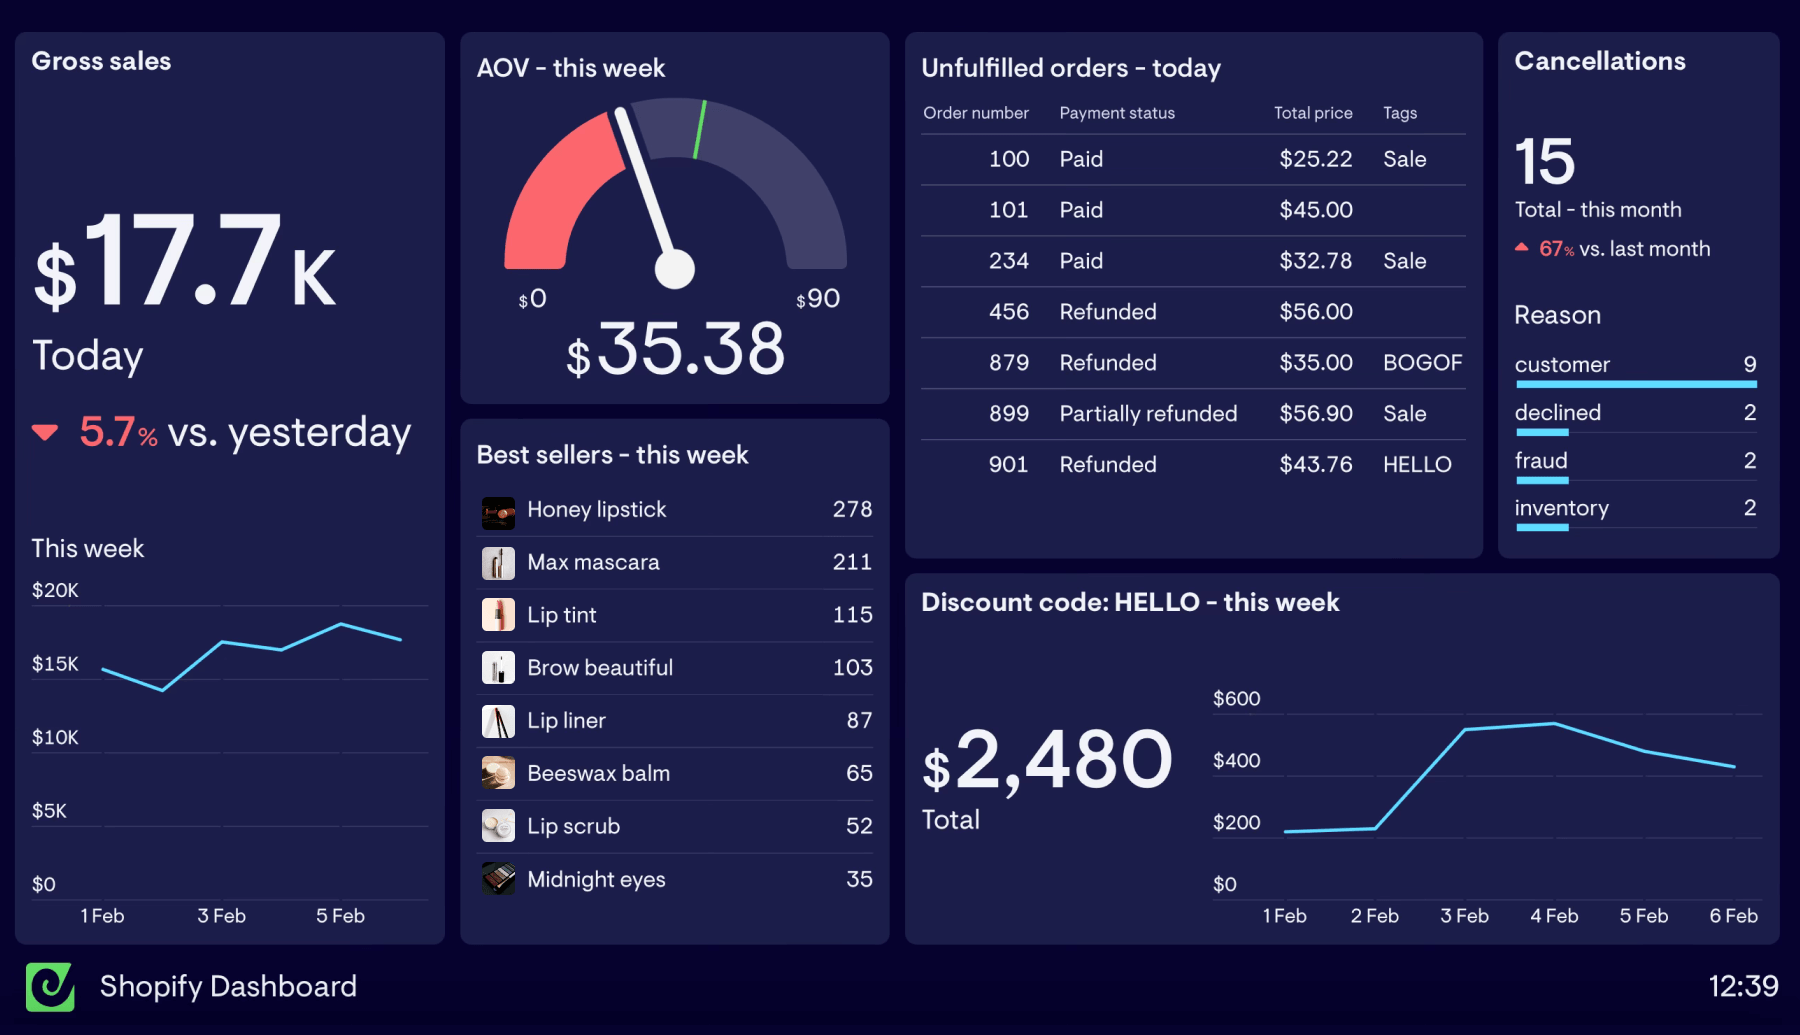Click the Lip liner product icon
Viewport: 1800px width, 1035px height.
pos(498,721)
